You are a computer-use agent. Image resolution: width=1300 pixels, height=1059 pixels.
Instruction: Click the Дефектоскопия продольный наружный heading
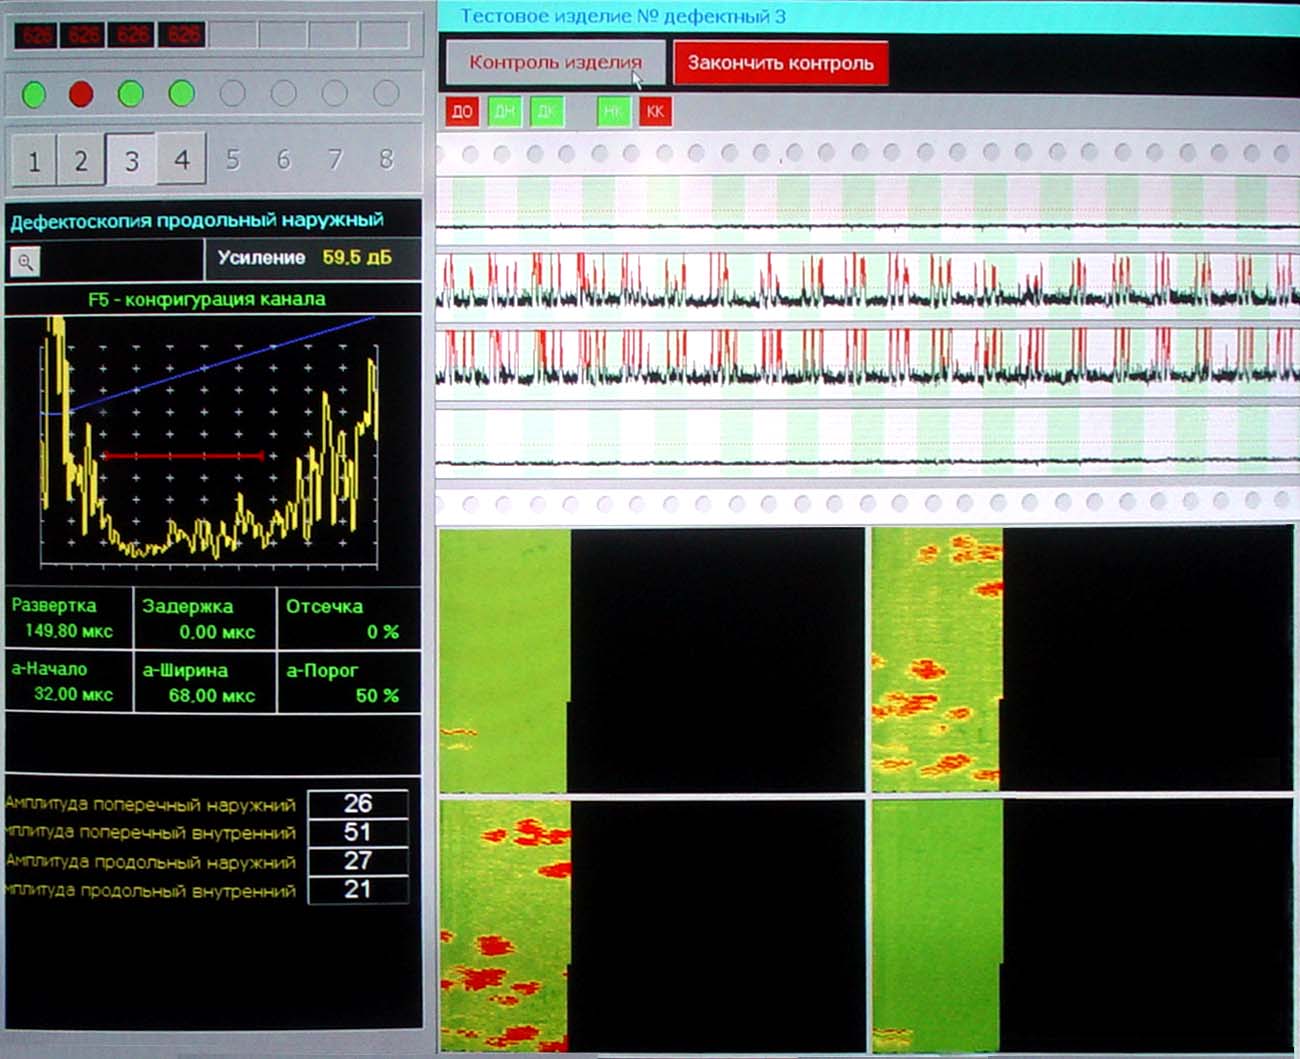[x=197, y=220]
